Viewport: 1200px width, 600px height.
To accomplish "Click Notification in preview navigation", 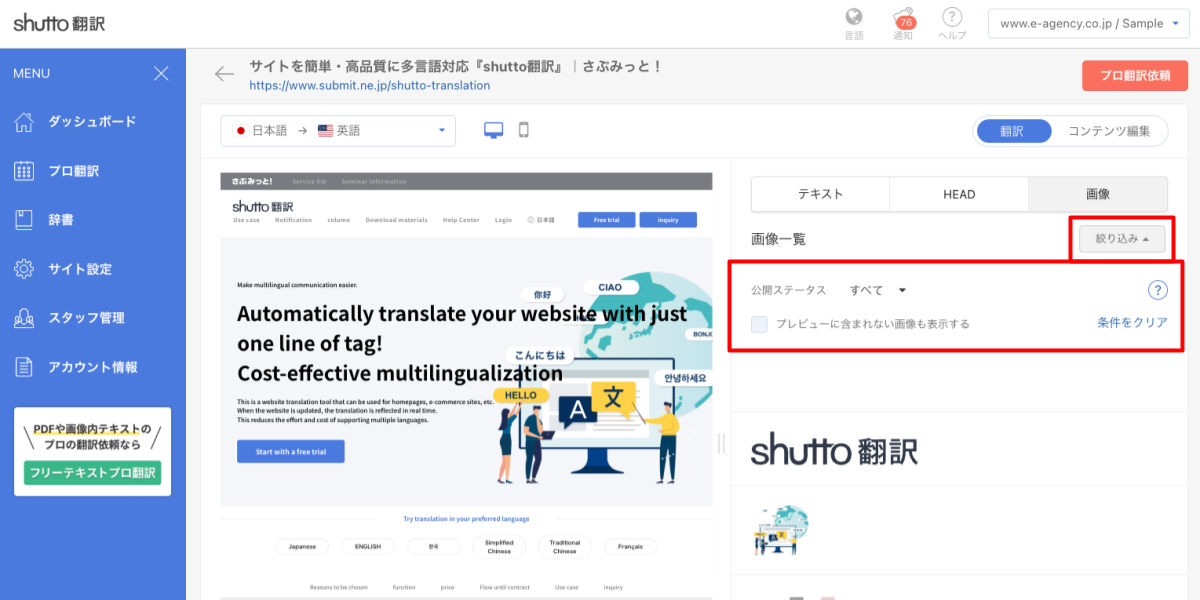I will pyautogui.click(x=294, y=220).
